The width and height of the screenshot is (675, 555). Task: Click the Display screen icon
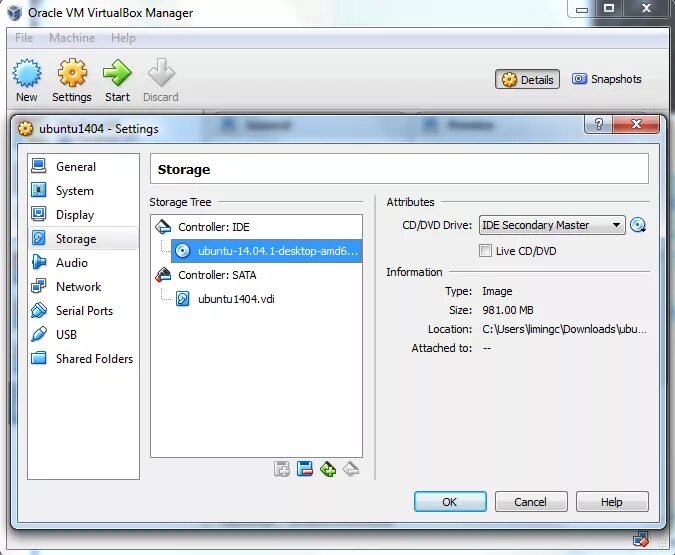point(39,214)
